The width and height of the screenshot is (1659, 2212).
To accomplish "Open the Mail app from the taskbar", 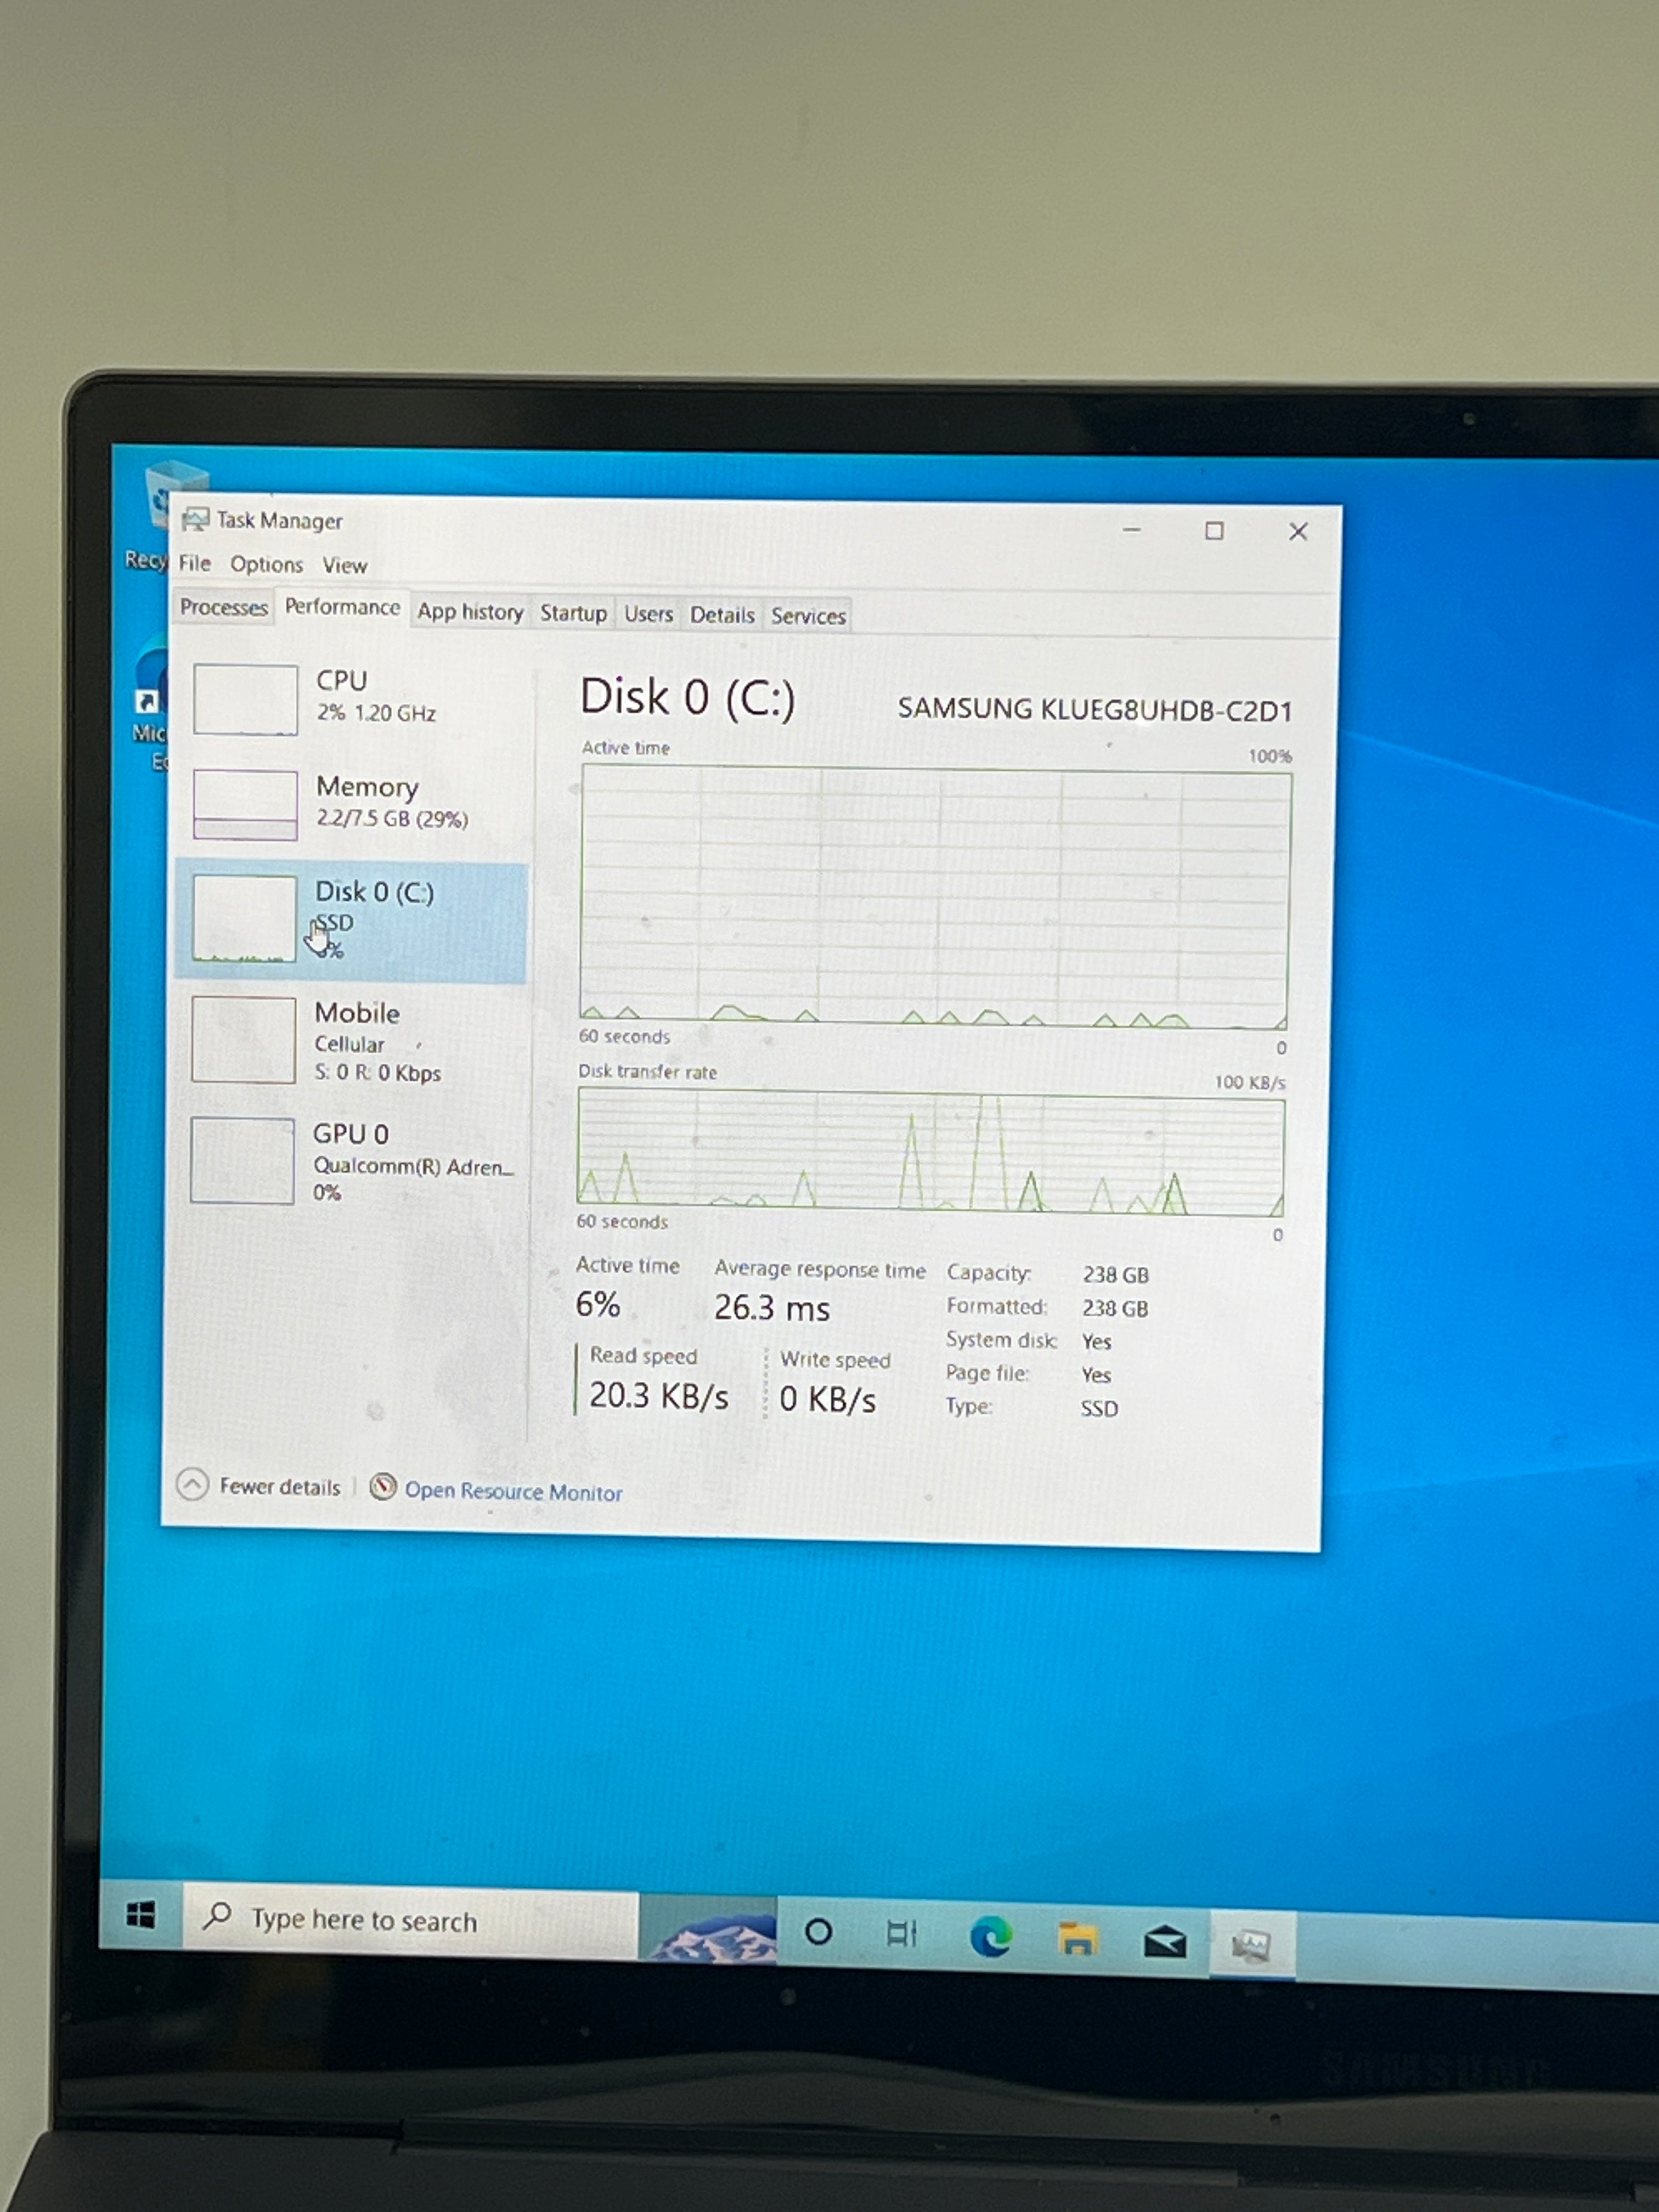I will point(1165,1942).
